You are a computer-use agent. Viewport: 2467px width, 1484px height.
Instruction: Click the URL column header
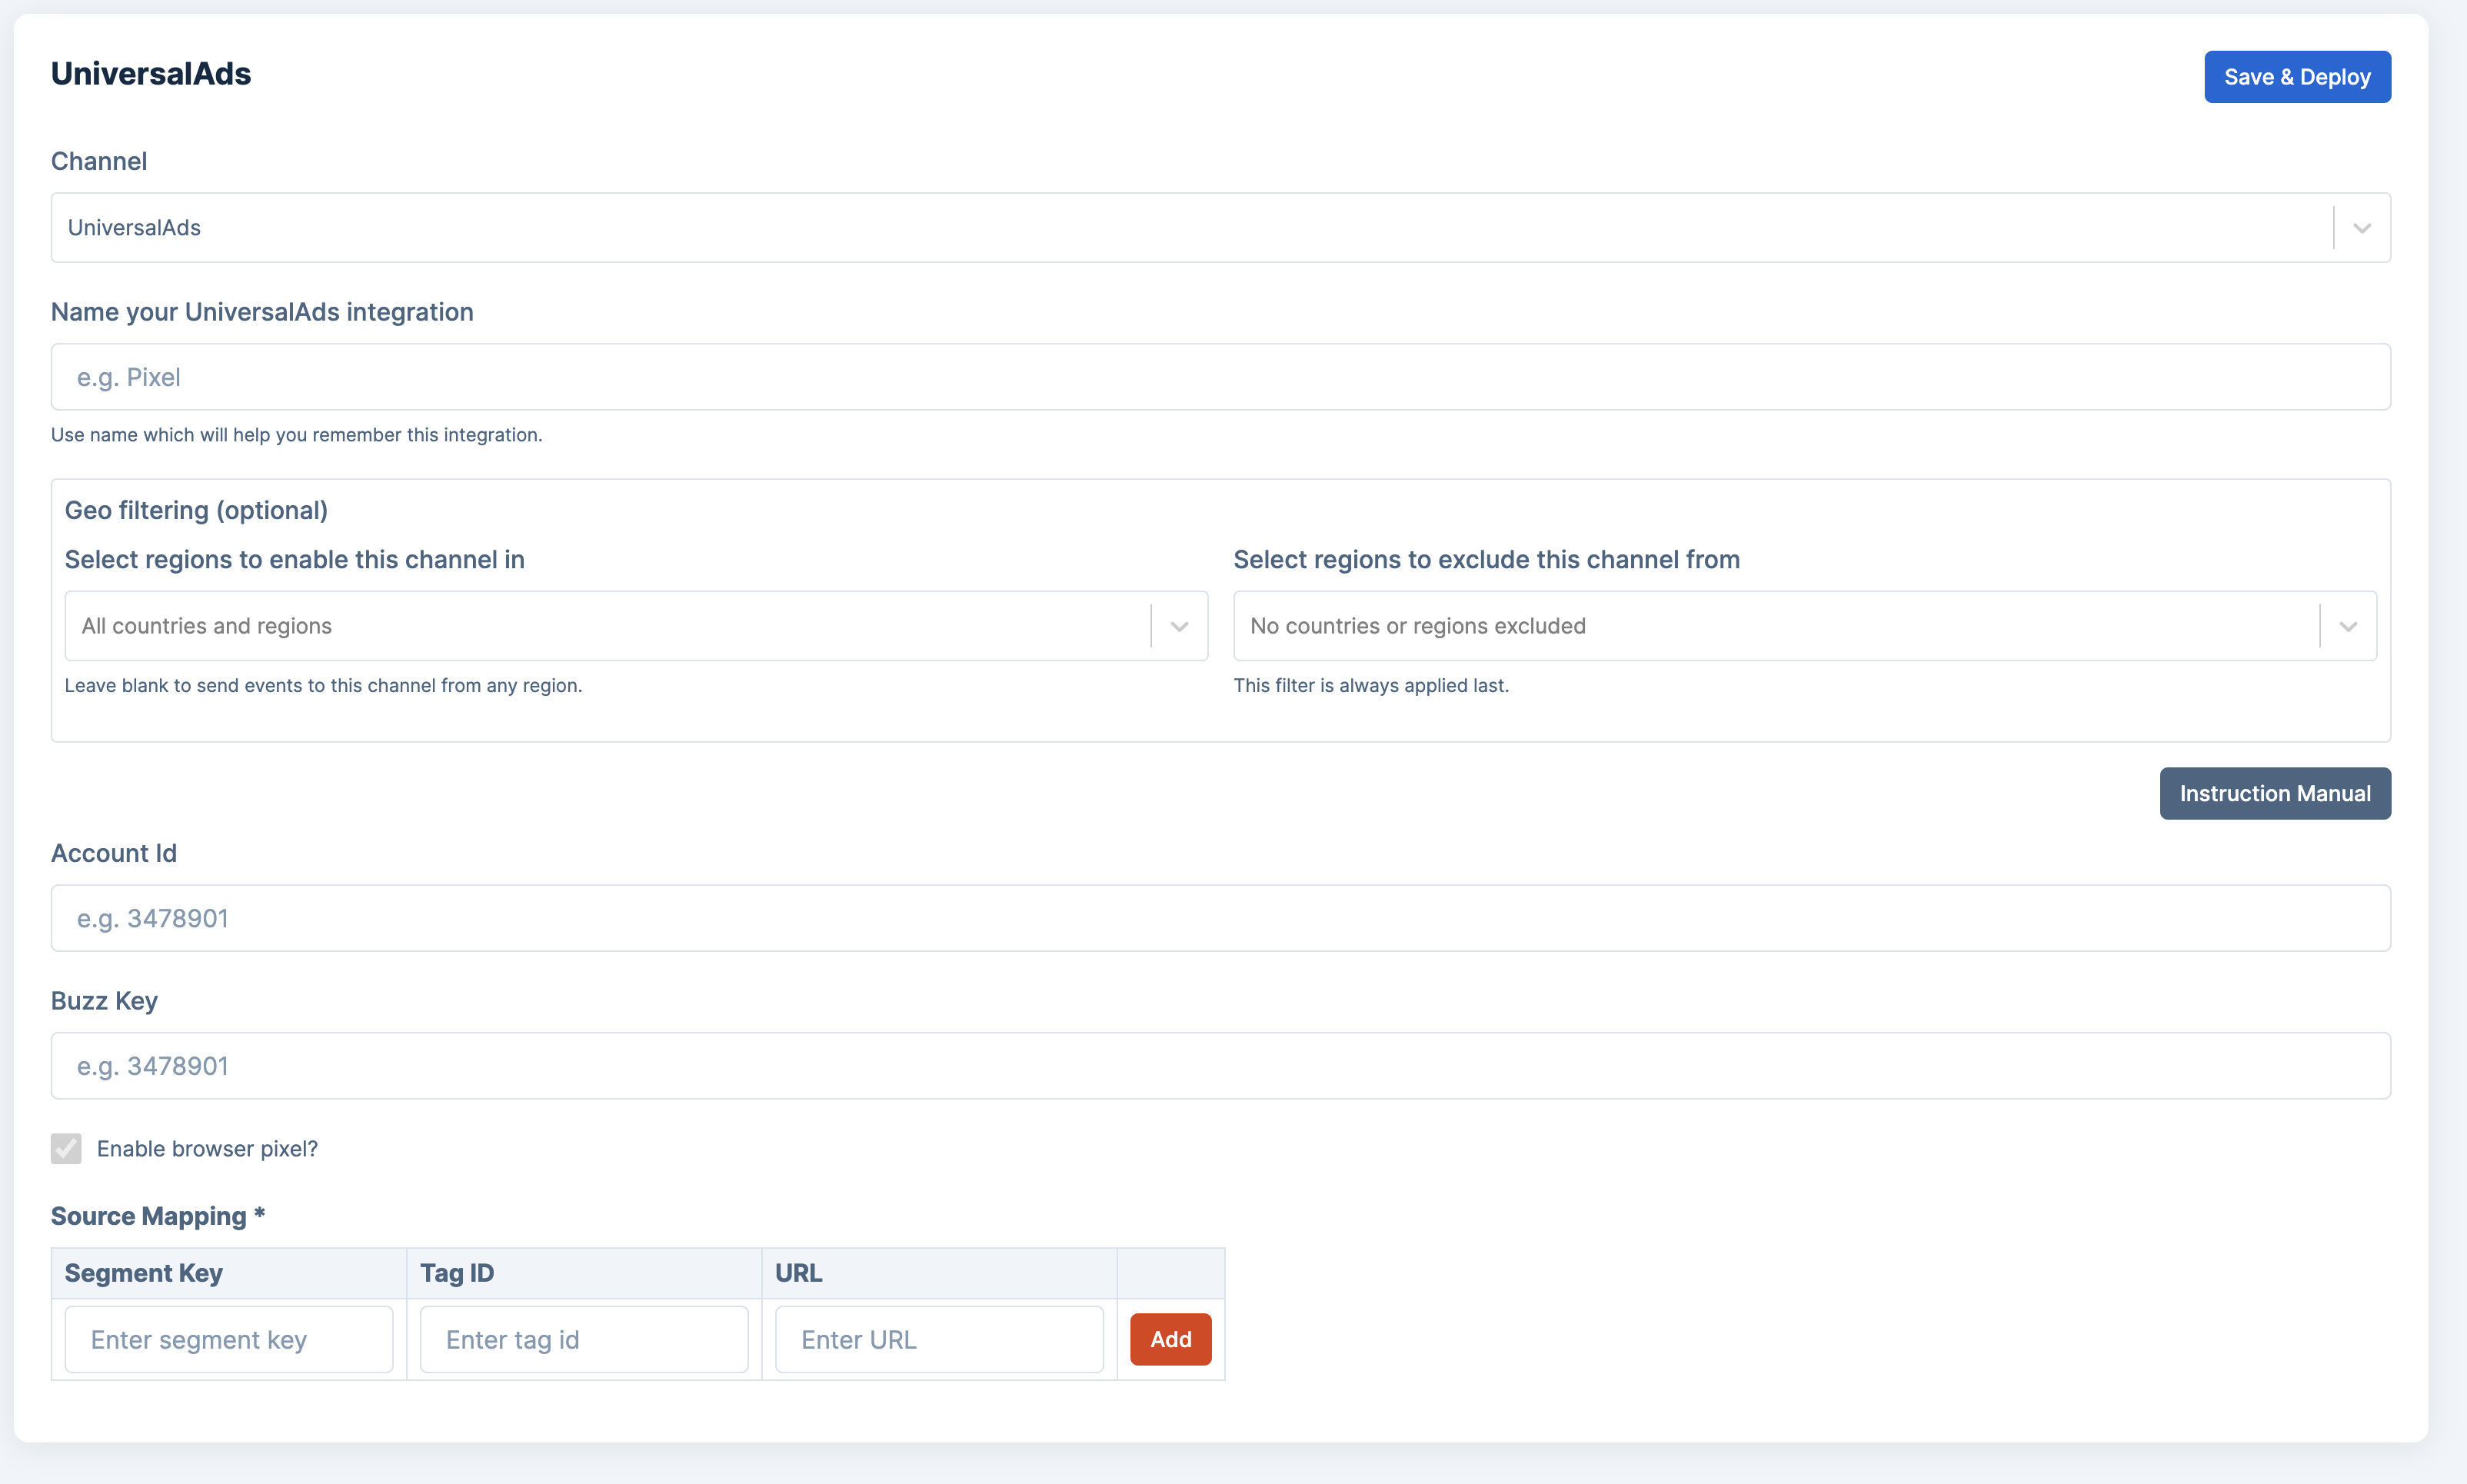click(798, 1273)
